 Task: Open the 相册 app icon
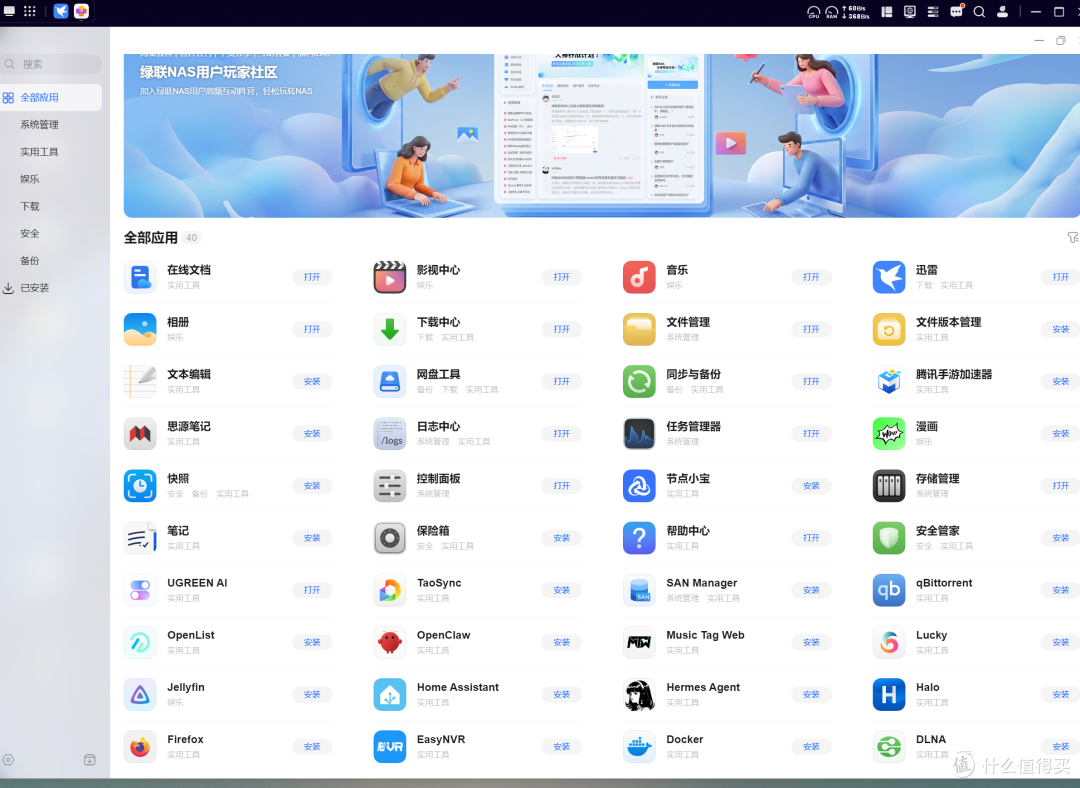(x=141, y=329)
